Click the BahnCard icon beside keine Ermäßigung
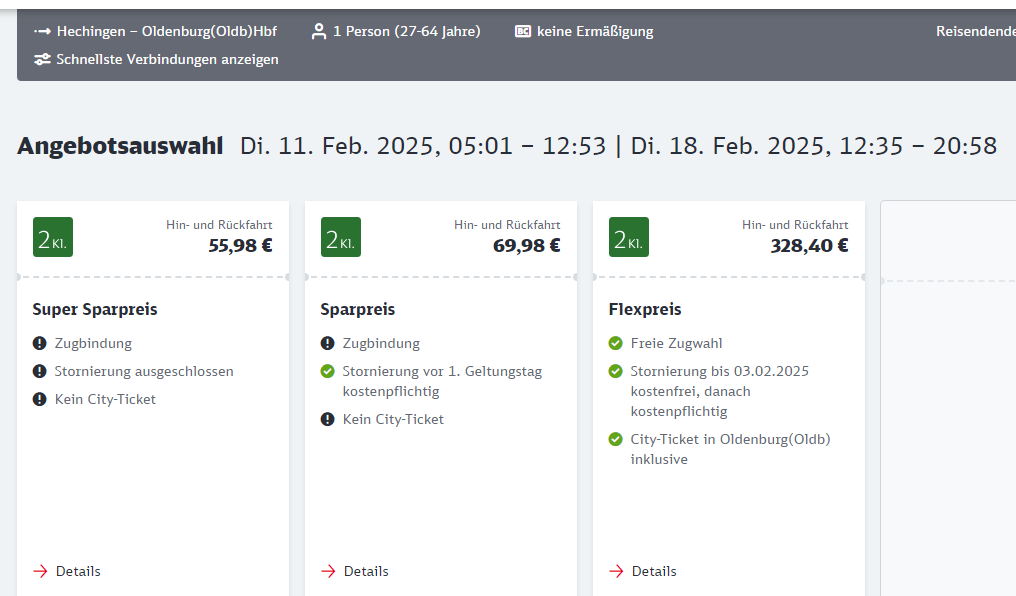 523,32
